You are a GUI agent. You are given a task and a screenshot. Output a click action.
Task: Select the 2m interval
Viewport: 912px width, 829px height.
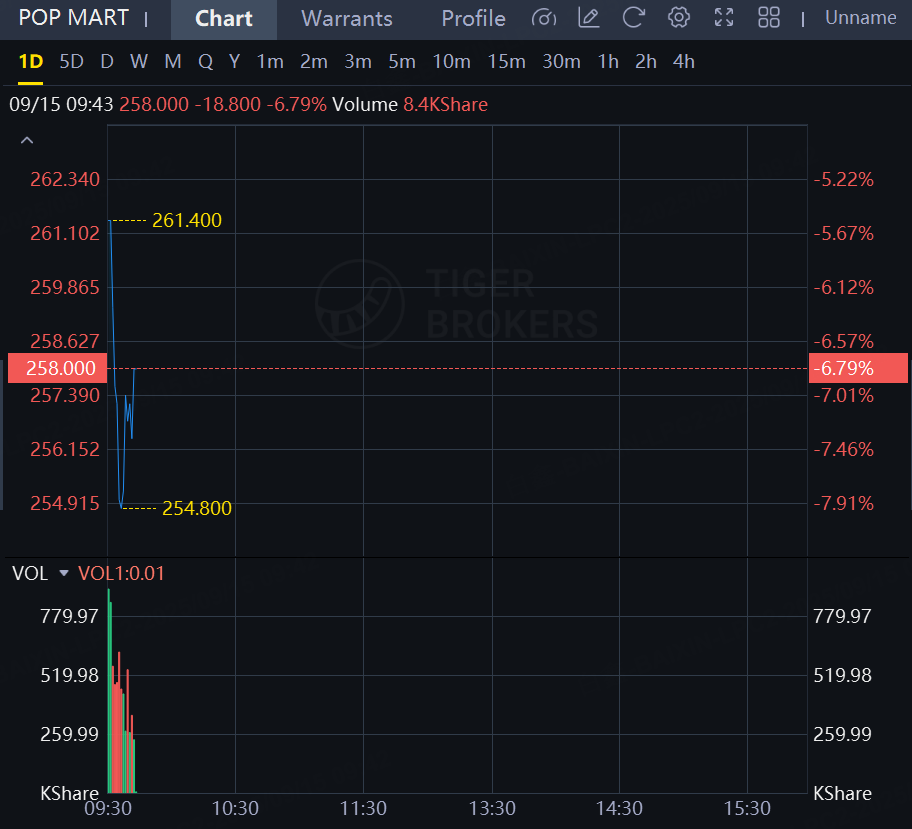click(314, 62)
